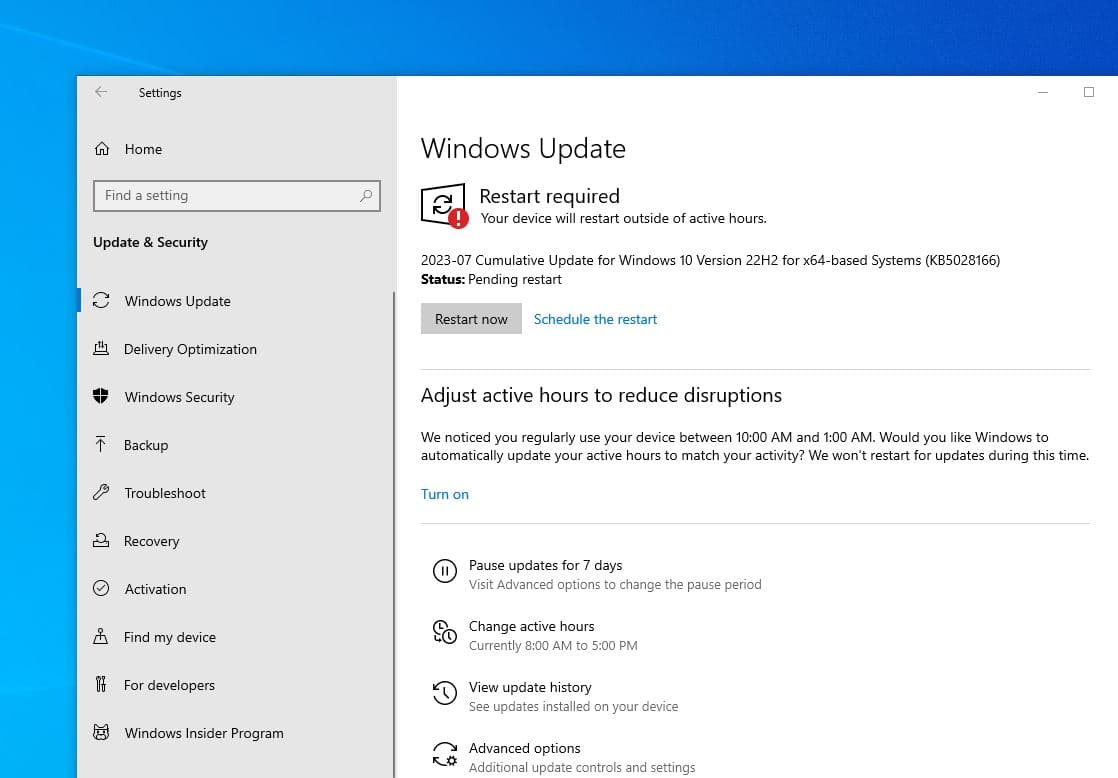The height and width of the screenshot is (778, 1118).
Task: Select Windows Update in the sidebar
Action: click(177, 301)
